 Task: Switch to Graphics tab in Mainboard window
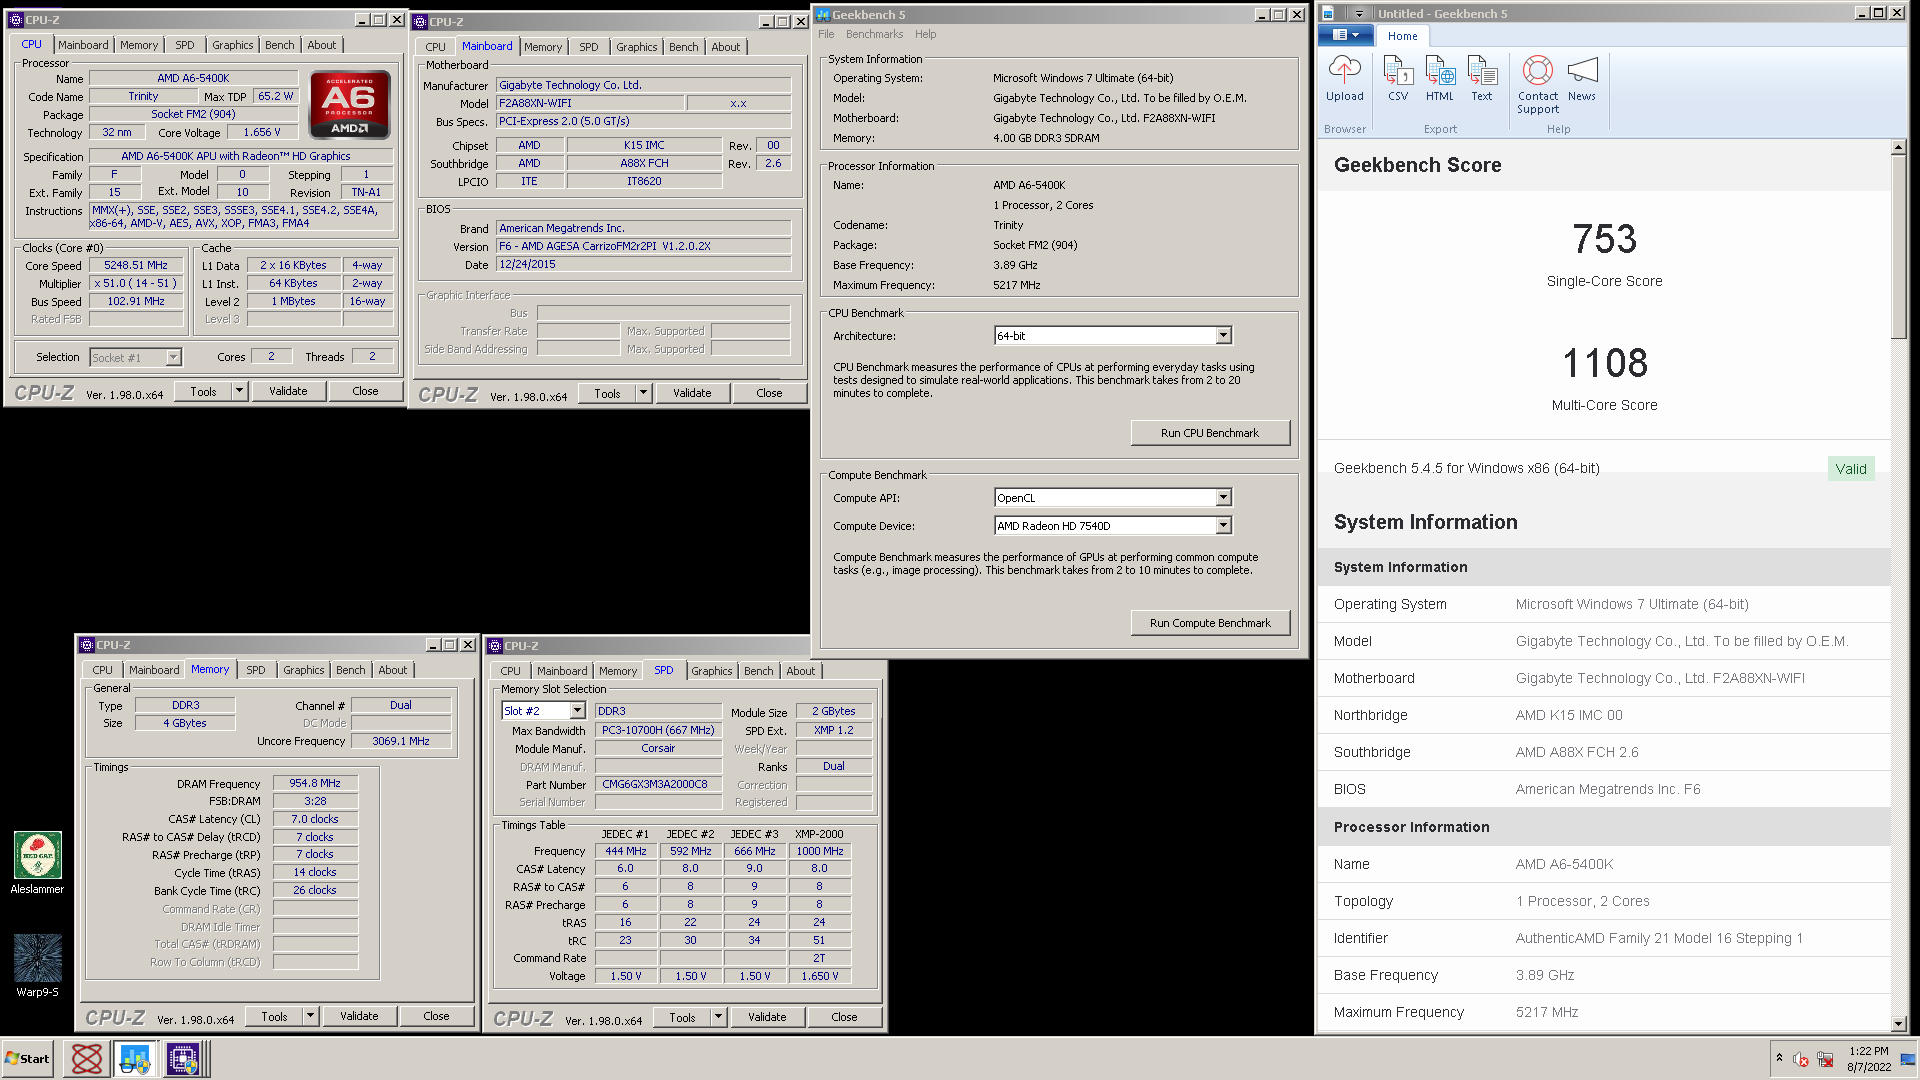(636, 47)
